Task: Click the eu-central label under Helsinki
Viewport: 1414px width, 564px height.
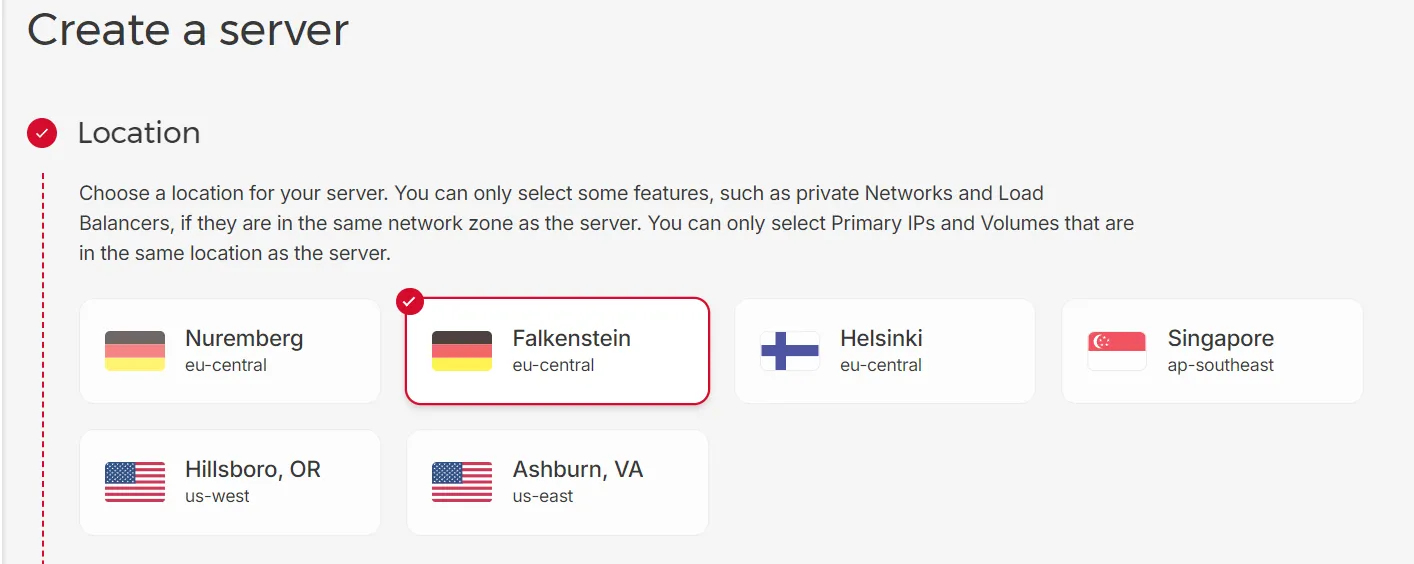Action: point(881,365)
